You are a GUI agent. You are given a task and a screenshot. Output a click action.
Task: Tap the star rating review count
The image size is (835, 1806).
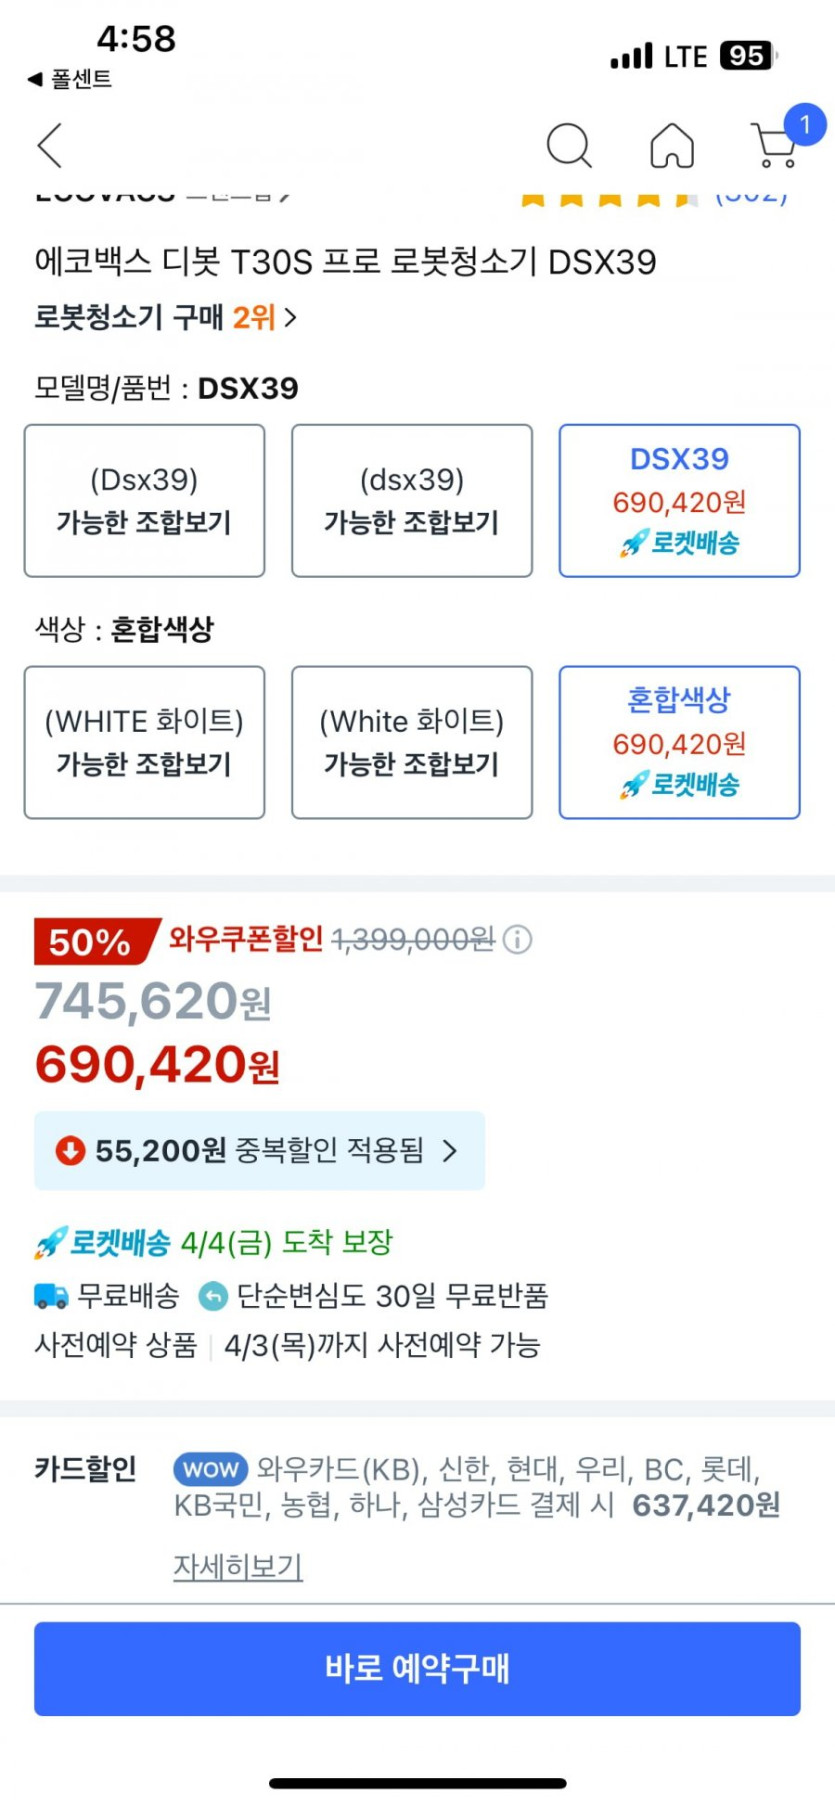tap(750, 197)
